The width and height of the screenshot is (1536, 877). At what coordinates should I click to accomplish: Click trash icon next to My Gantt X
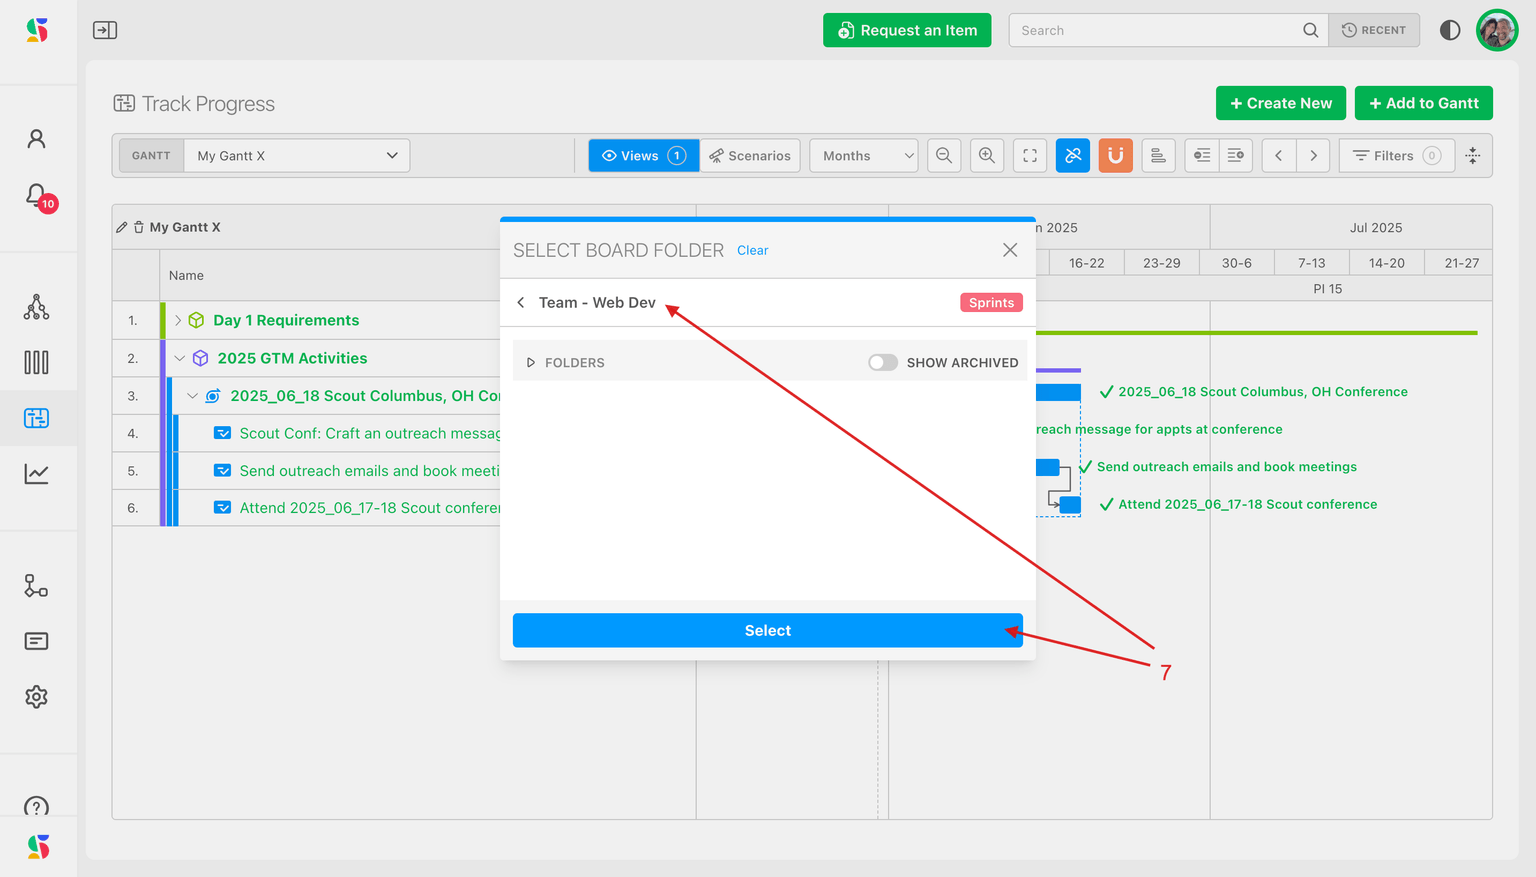[x=139, y=228]
